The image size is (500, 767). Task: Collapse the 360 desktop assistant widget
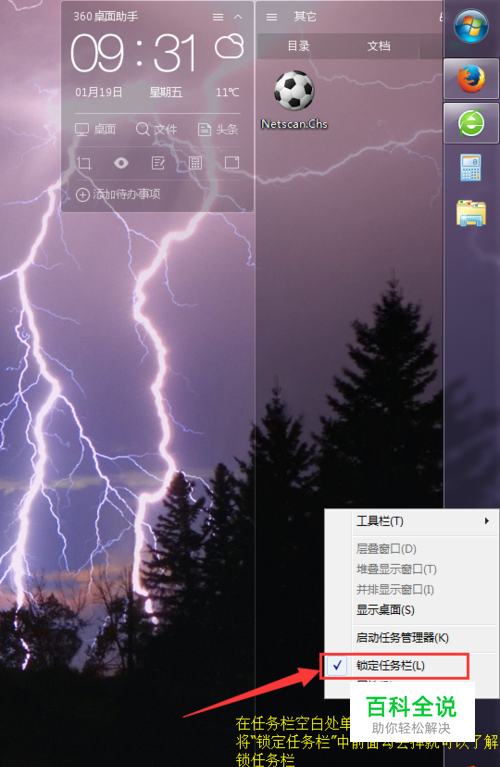[x=238, y=17]
